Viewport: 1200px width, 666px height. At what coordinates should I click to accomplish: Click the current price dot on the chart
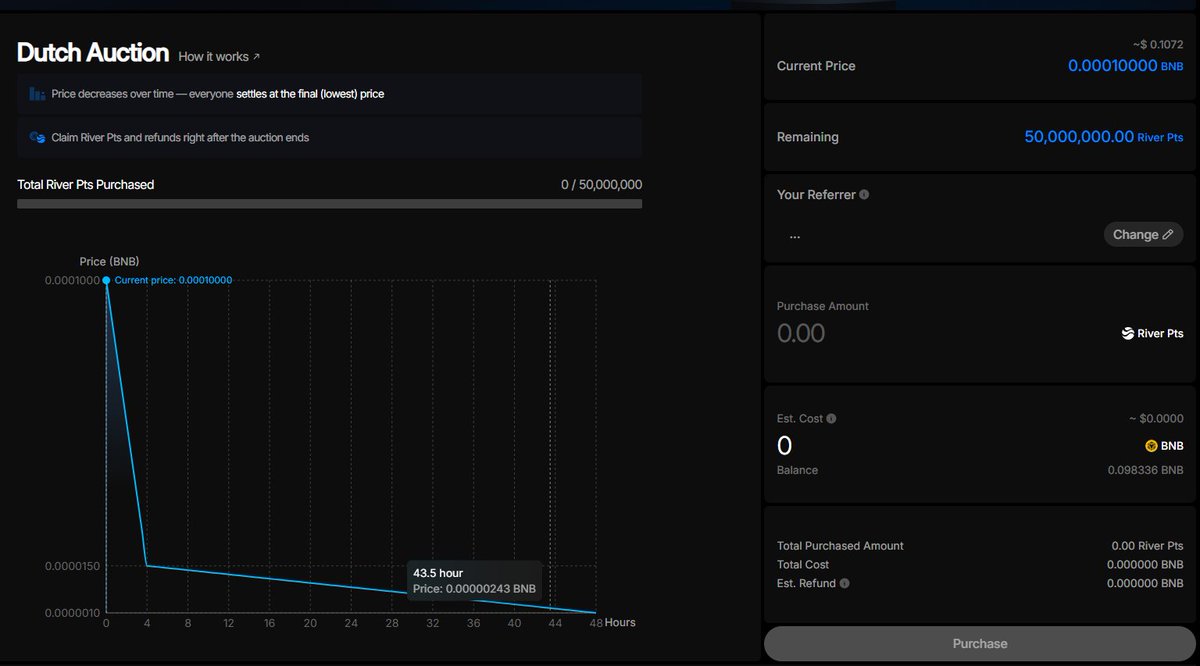[x=106, y=280]
